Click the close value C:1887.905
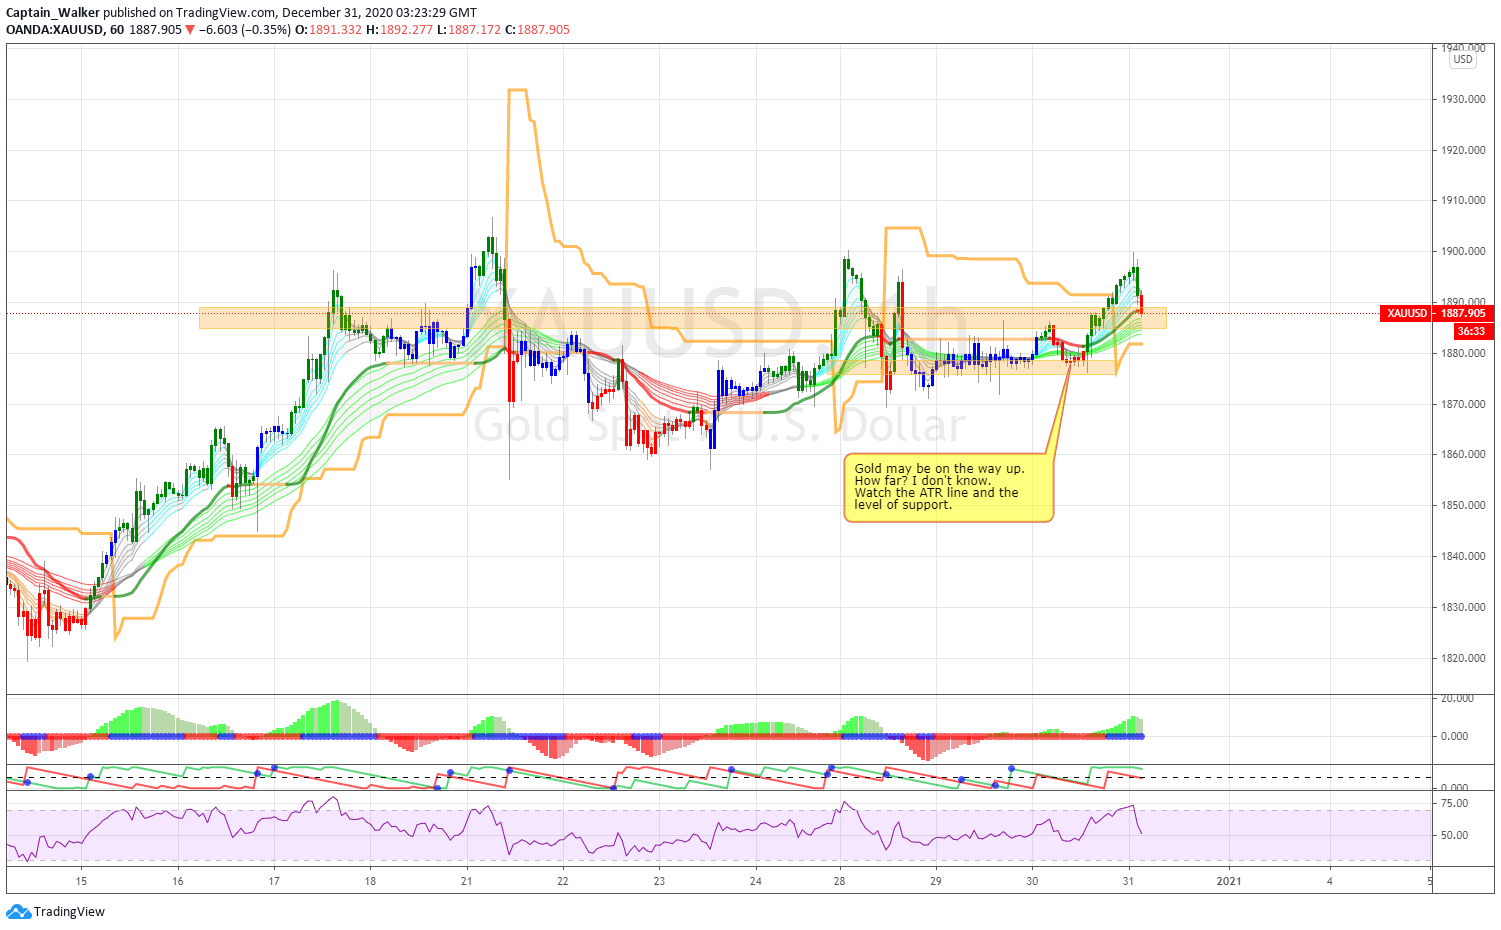The image size is (1501, 930). [537, 30]
